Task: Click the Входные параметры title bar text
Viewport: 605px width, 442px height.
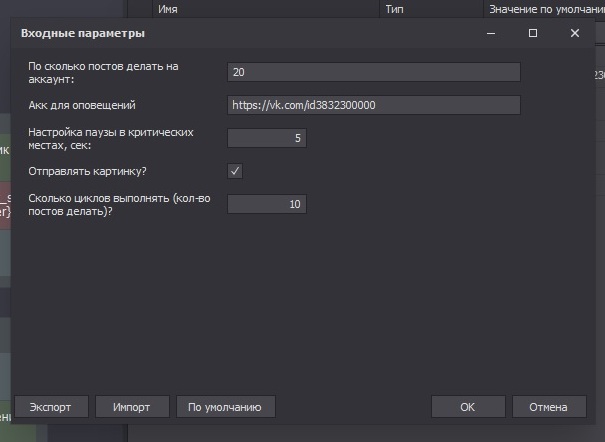Action: click(83, 33)
